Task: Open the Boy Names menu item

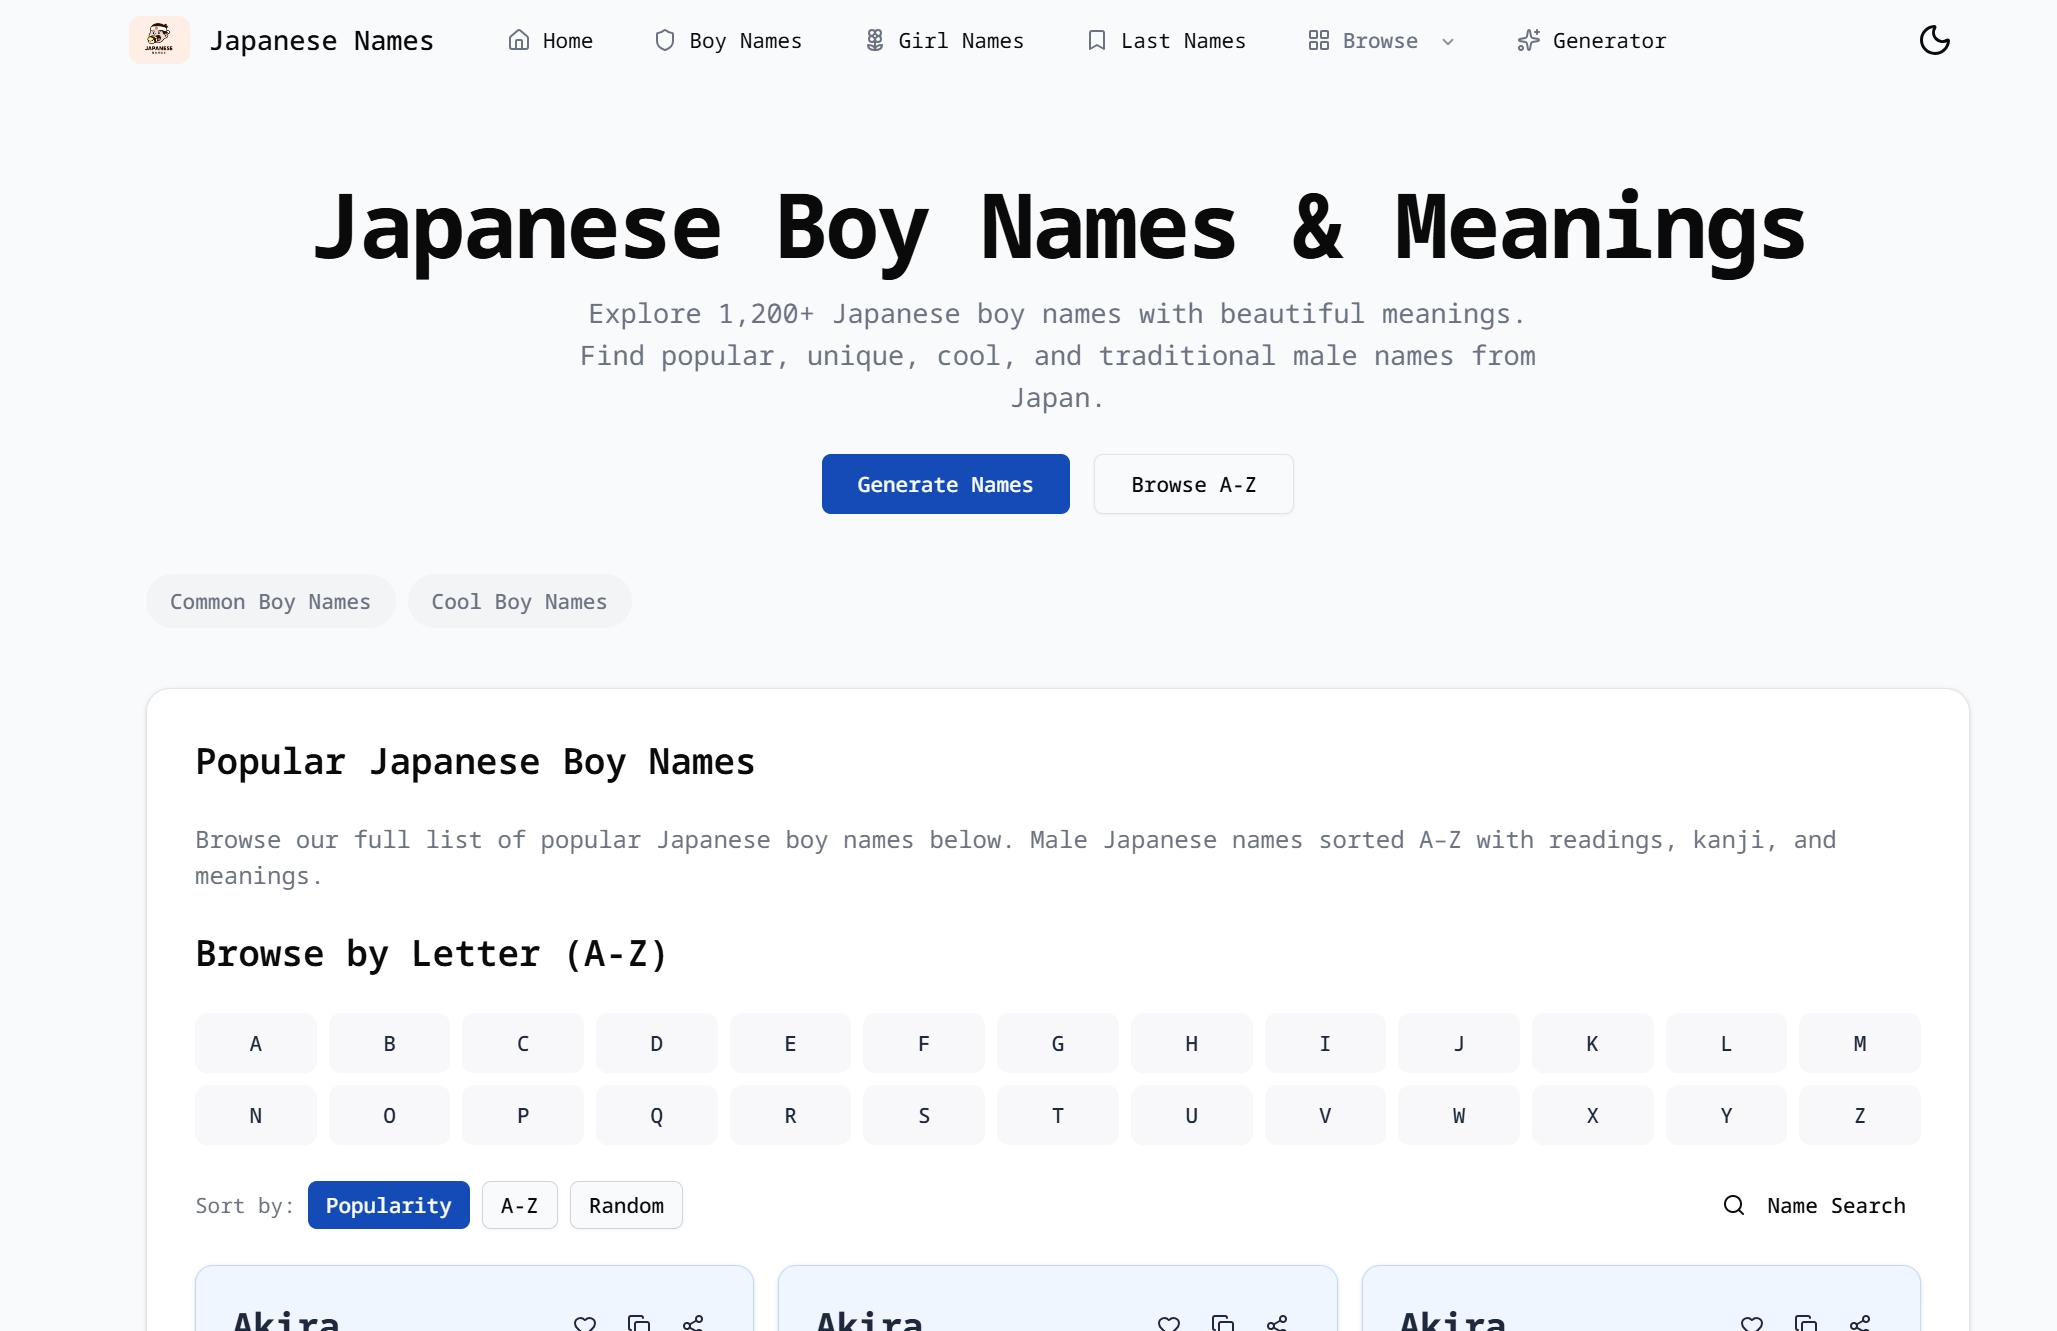Action: click(728, 40)
